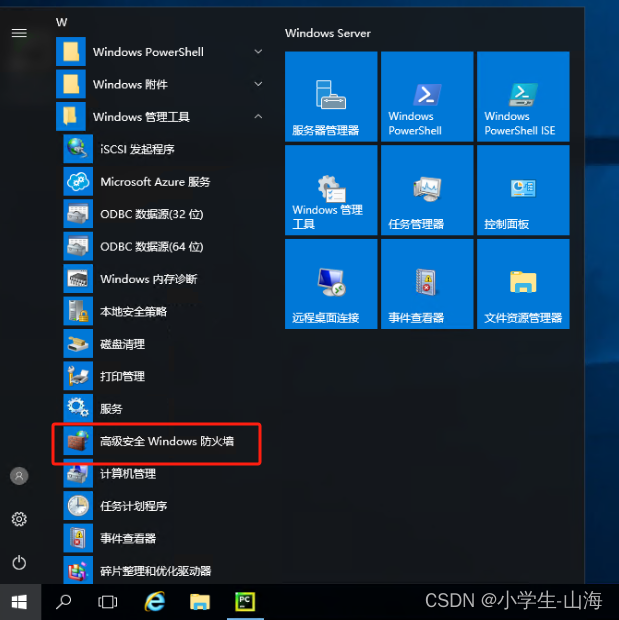Image resolution: width=619 pixels, height=620 pixels.
Task: Open the 打印管理 printer icon
Action: tap(78, 376)
